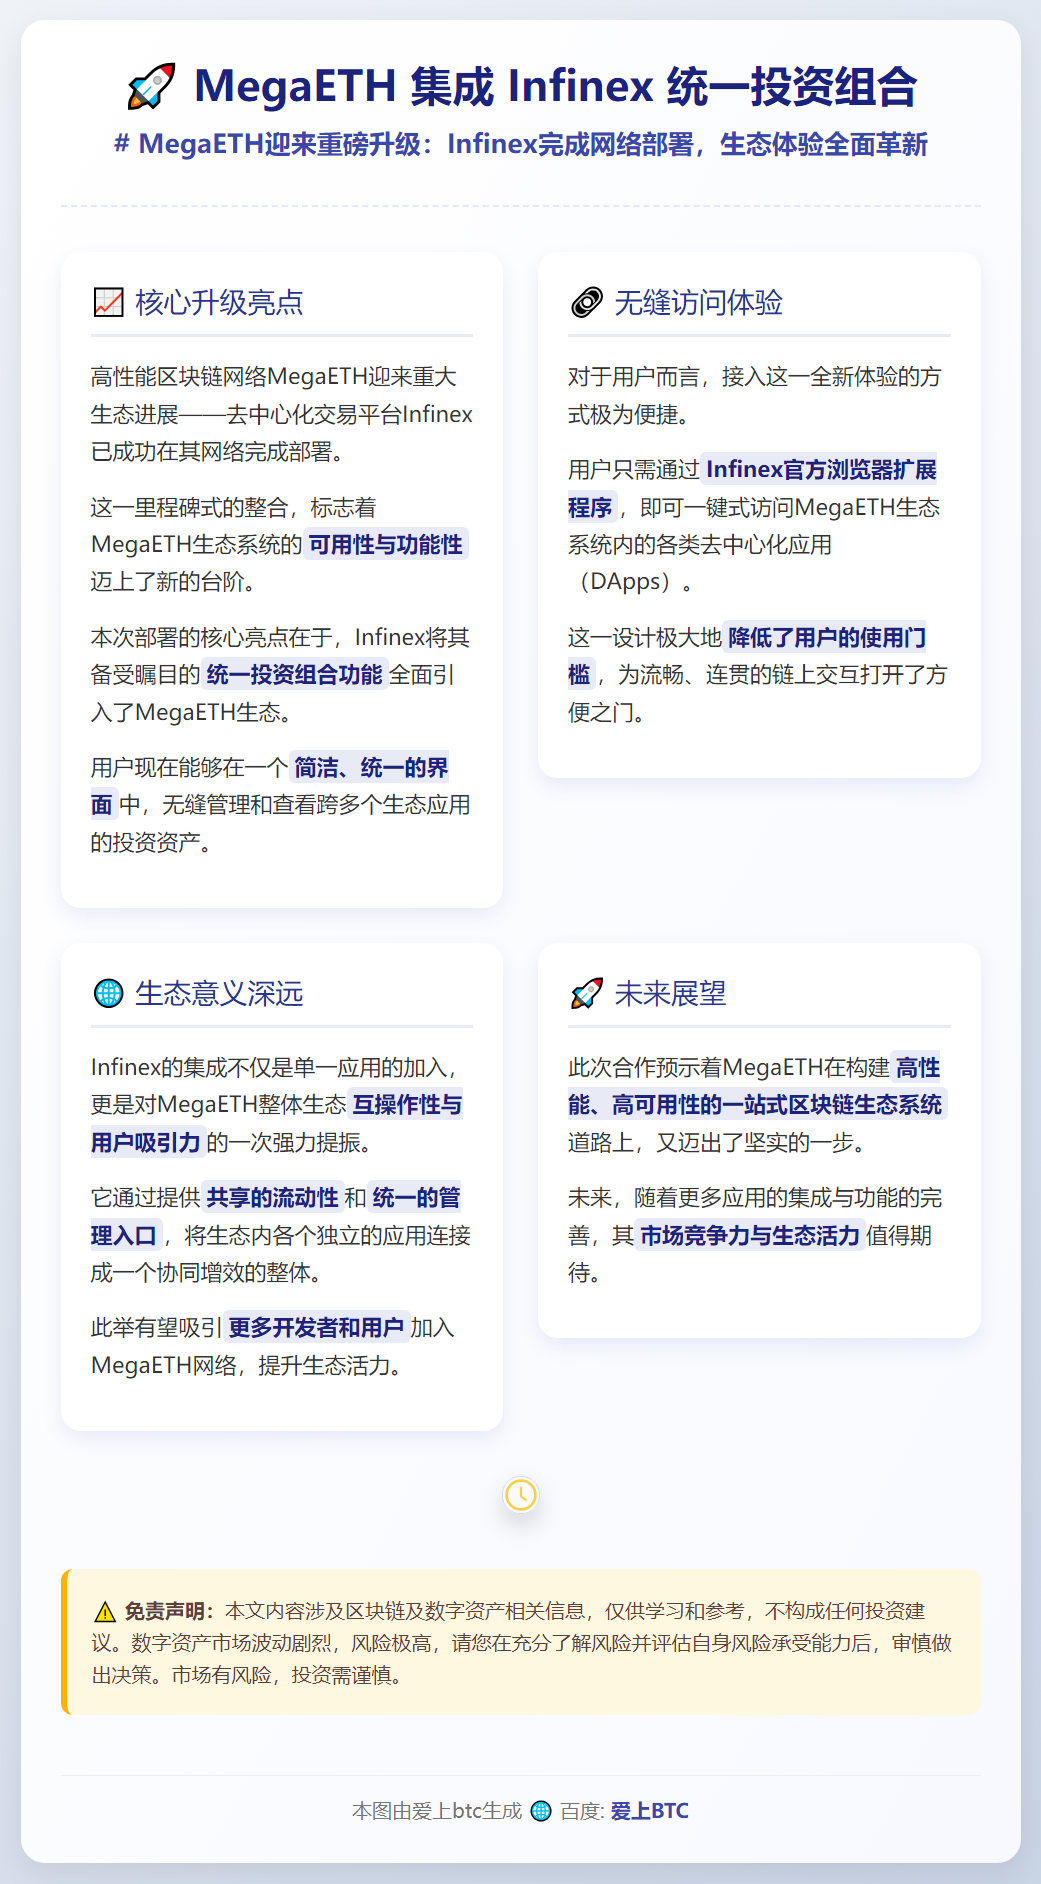
Task: Click the 核心升级亮点 section heading
Action: click(x=219, y=302)
